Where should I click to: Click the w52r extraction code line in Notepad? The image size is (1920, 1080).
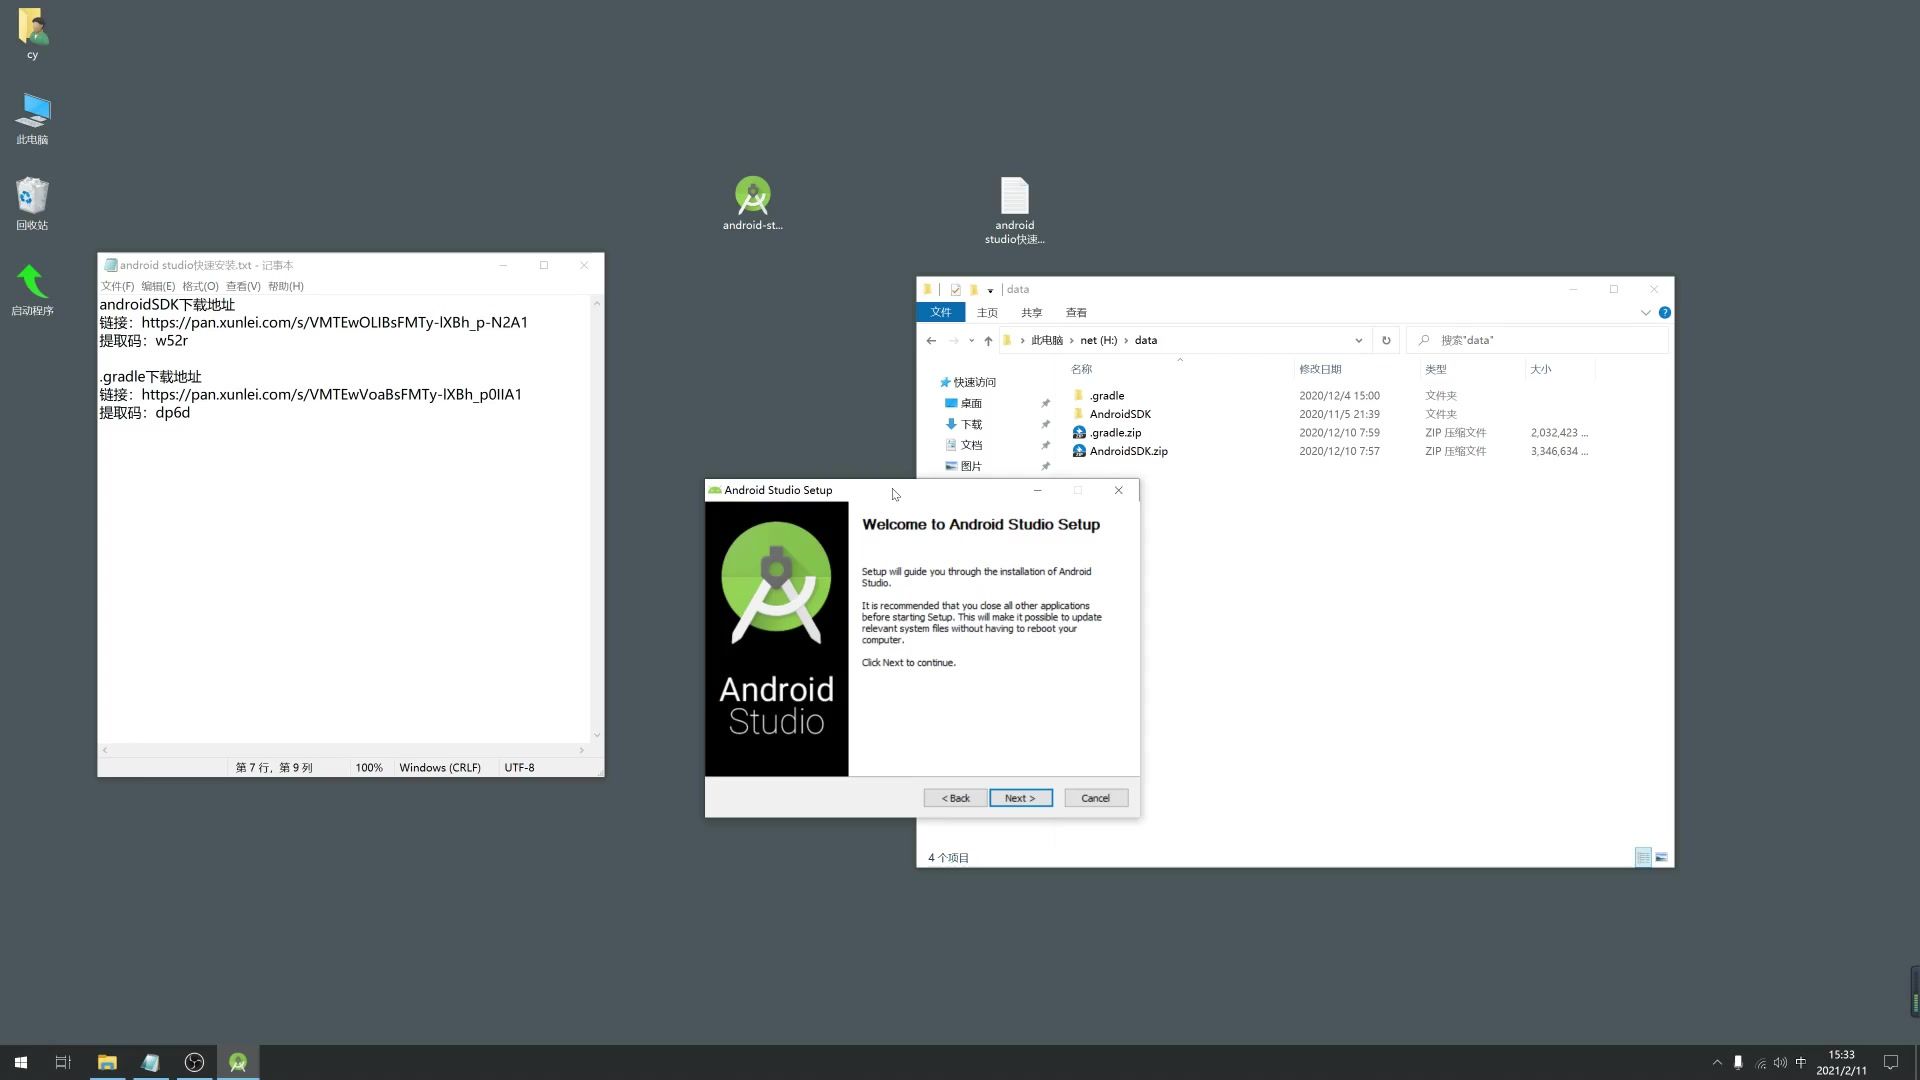tap(144, 340)
